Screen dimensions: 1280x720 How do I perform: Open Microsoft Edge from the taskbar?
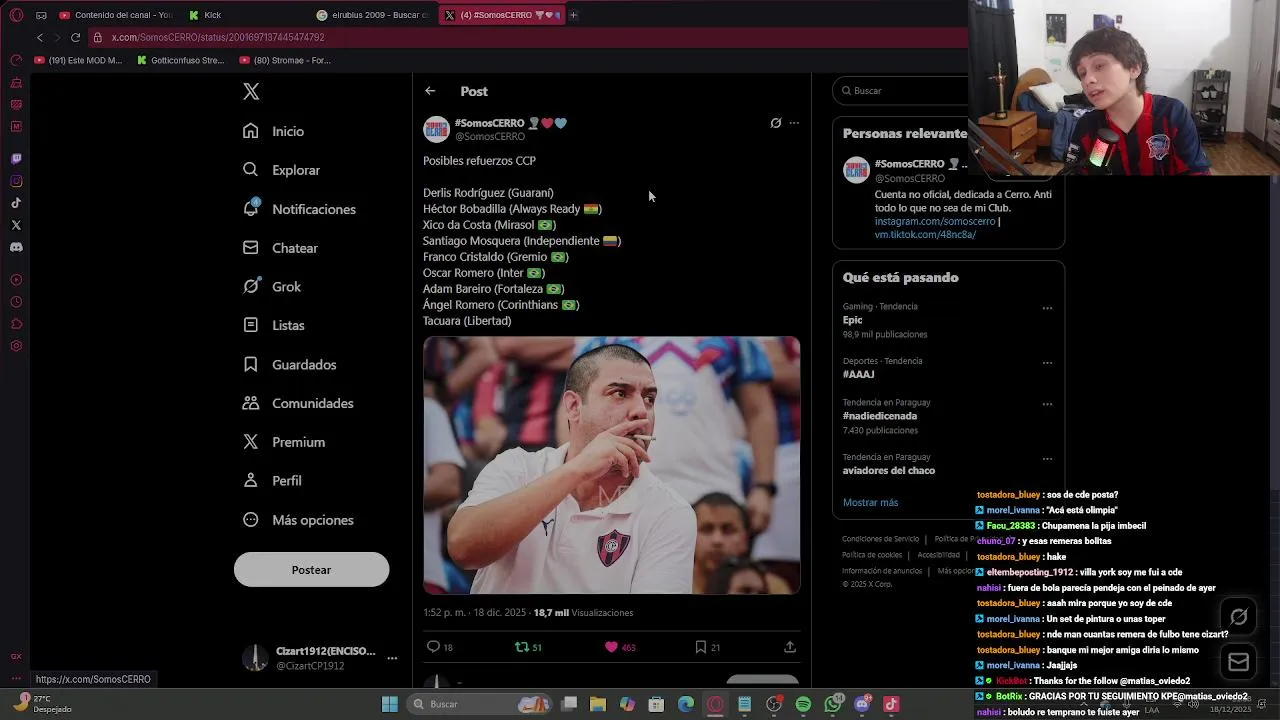click(686, 704)
